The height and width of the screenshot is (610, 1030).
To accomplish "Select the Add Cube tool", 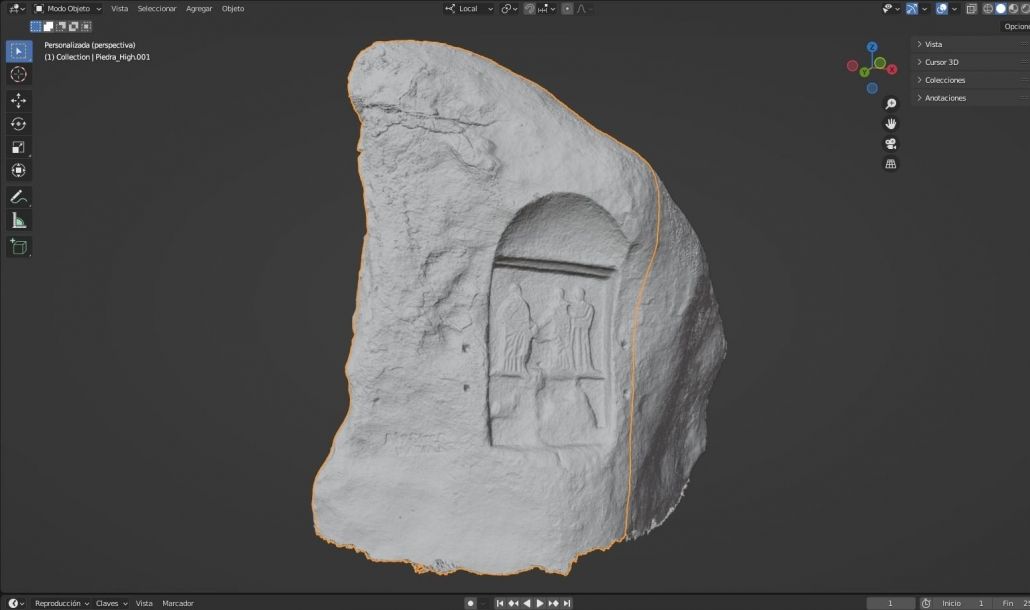I will [x=18, y=247].
